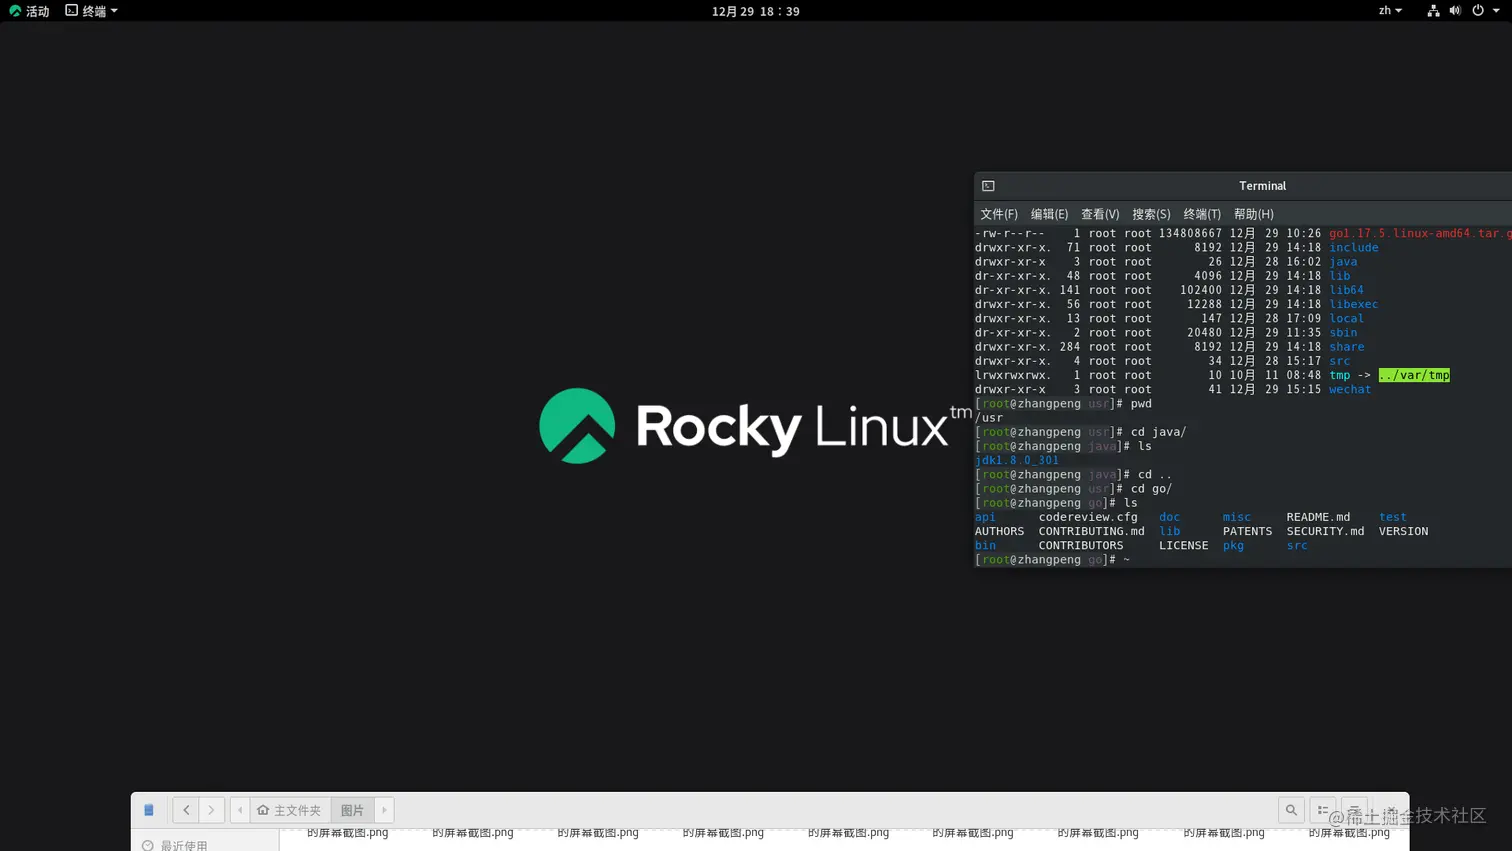Open the 搜索(S) menu in Terminal
This screenshot has width=1512, height=851.
[x=1151, y=214]
